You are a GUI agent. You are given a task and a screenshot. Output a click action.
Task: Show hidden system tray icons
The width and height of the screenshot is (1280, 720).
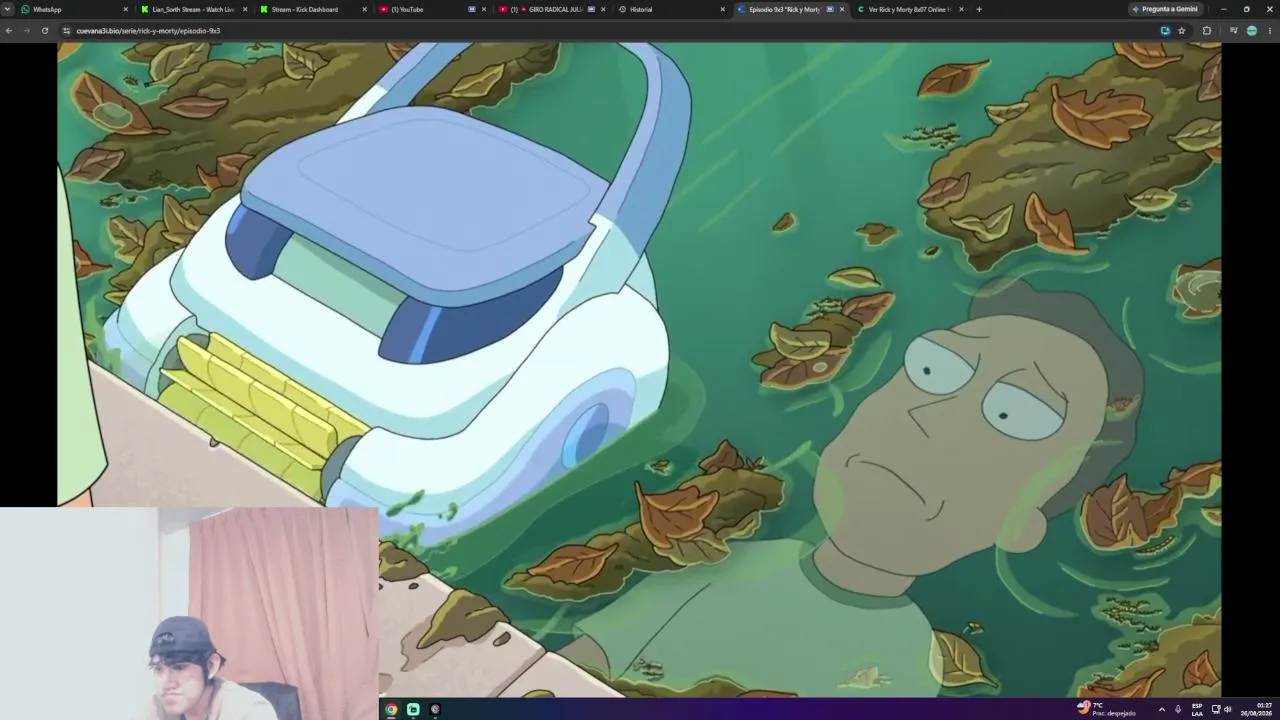point(1161,709)
